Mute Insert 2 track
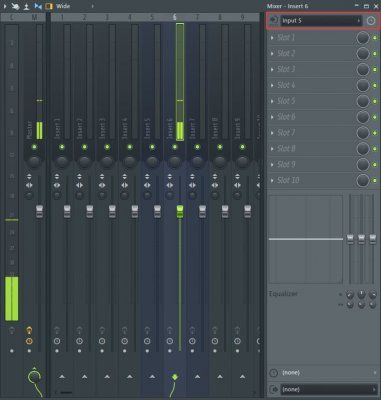 click(x=84, y=147)
